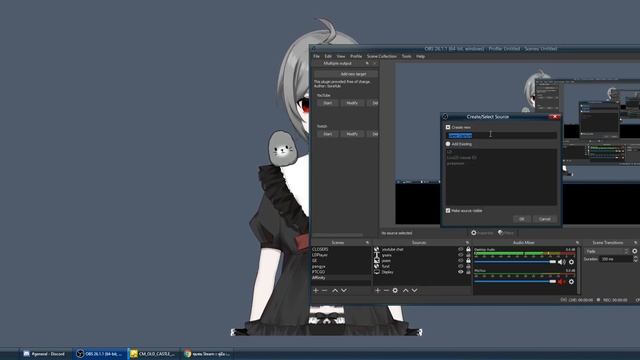
Task: Open the Fade transition dropdown
Action: 607,251
